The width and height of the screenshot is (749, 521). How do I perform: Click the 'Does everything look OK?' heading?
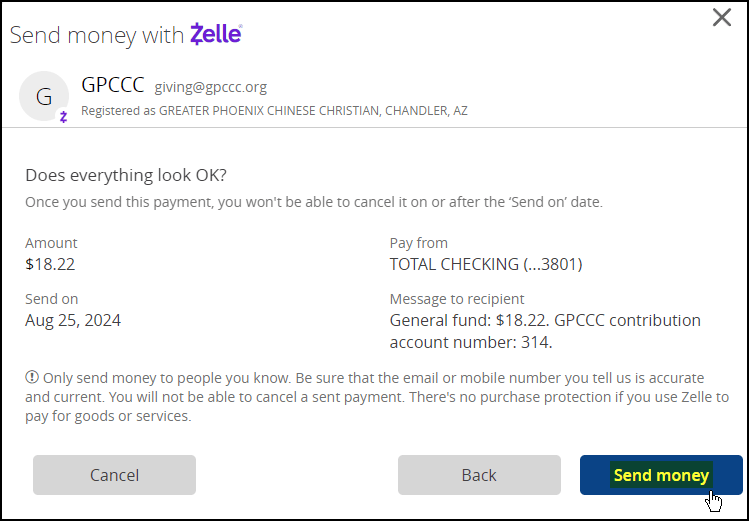[126, 175]
